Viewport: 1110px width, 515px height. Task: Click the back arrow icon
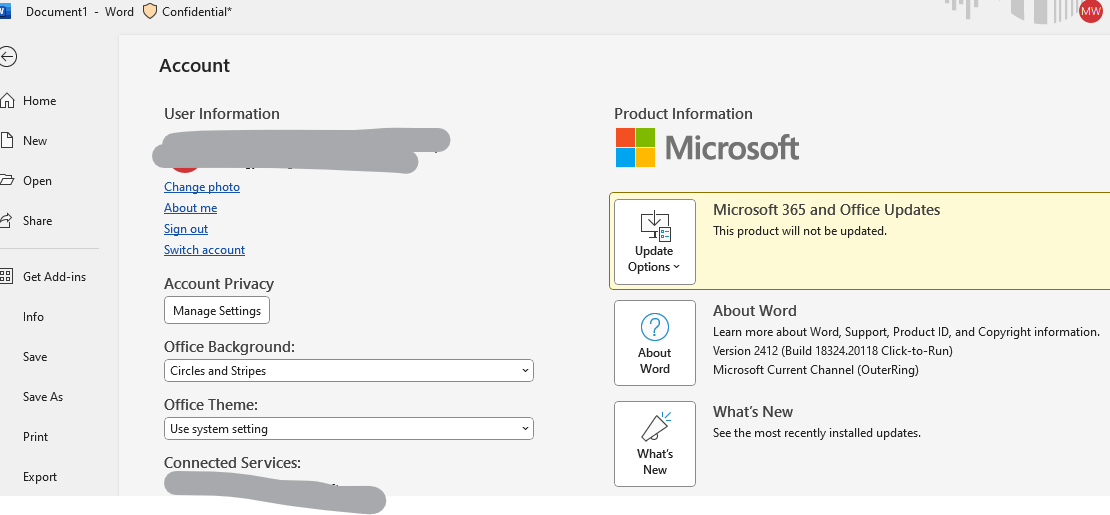(7, 57)
